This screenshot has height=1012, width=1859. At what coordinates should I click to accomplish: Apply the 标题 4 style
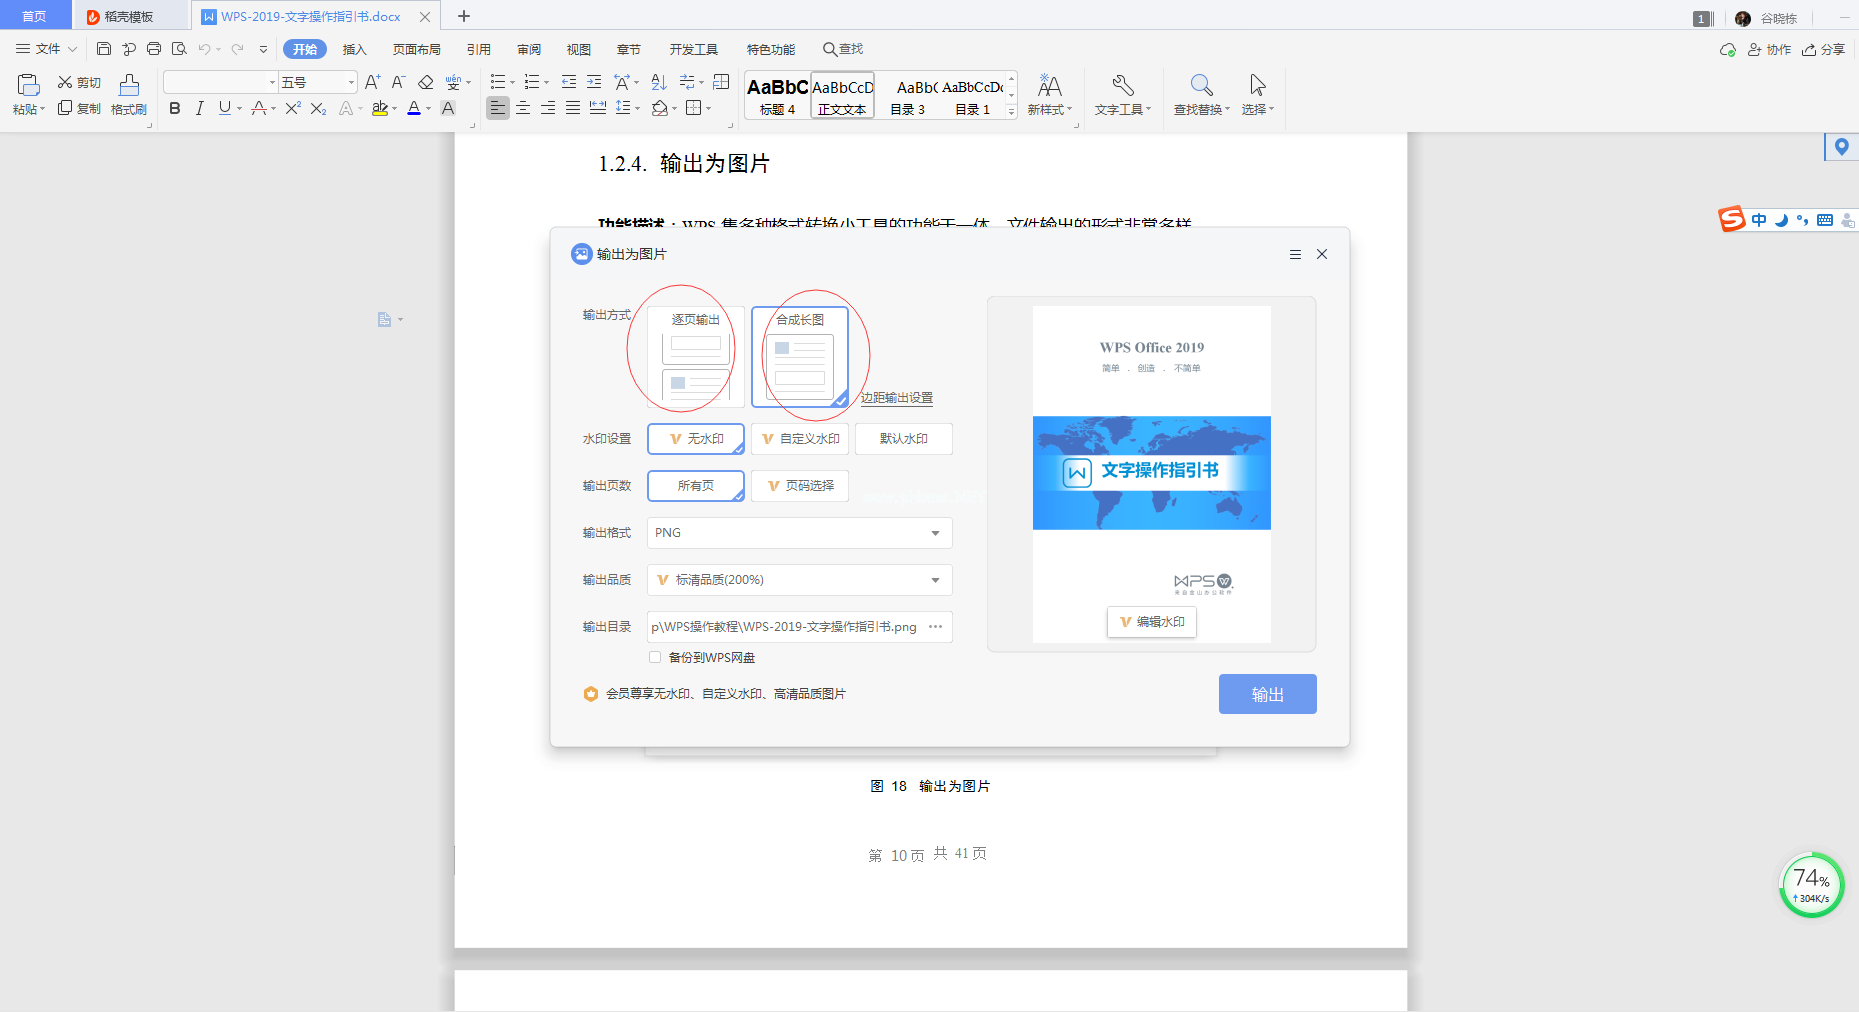[777, 95]
